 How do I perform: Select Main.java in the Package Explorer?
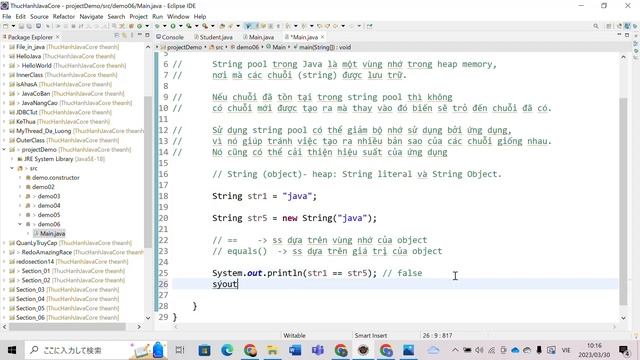coord(52,233)
